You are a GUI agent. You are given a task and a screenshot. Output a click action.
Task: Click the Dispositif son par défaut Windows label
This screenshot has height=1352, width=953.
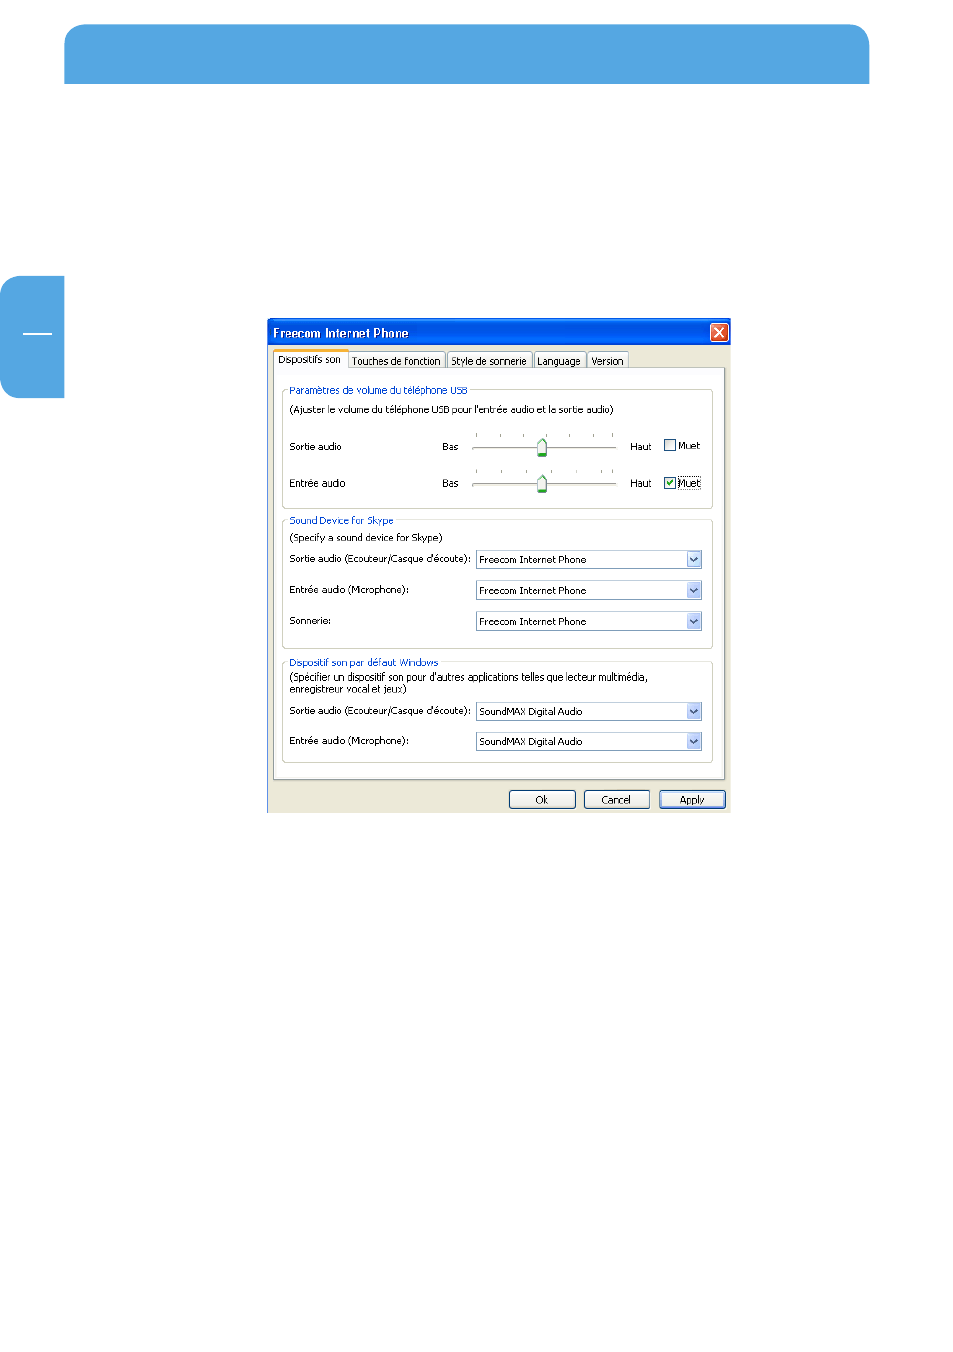(363, 663)
